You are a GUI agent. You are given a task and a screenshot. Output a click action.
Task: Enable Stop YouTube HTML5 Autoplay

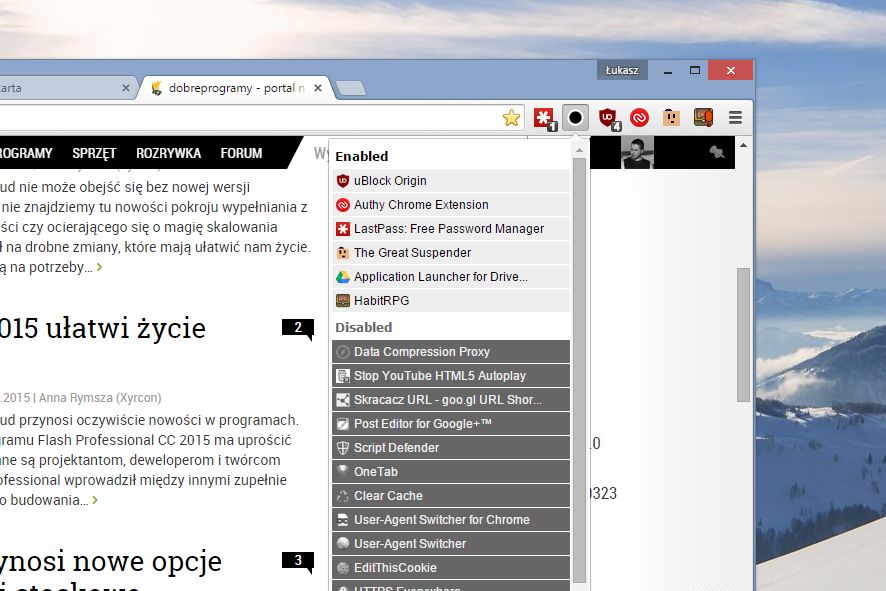436,375
